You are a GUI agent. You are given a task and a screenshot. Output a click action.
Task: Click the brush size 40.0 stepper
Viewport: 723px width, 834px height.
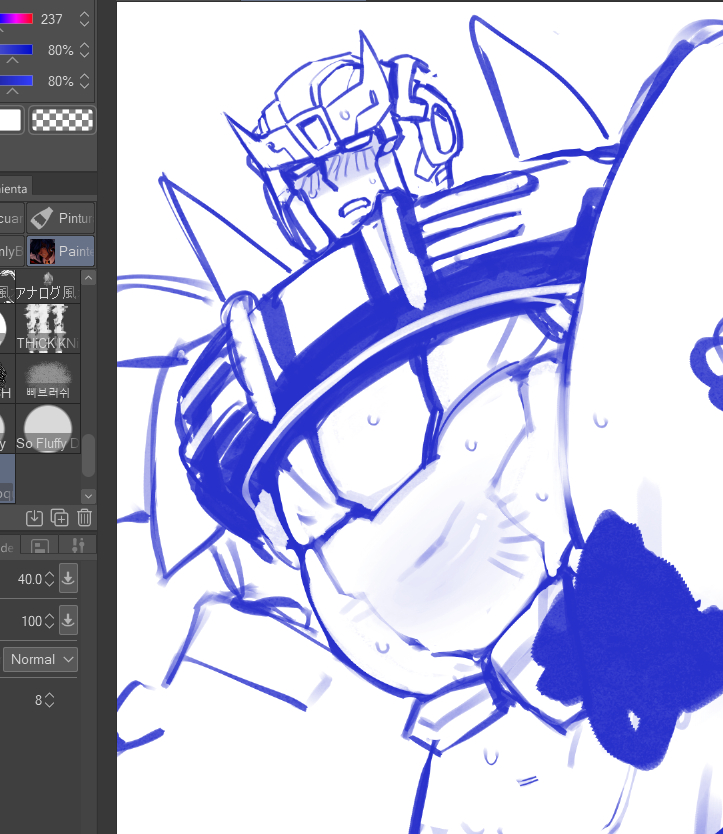(x=50, y=579)
